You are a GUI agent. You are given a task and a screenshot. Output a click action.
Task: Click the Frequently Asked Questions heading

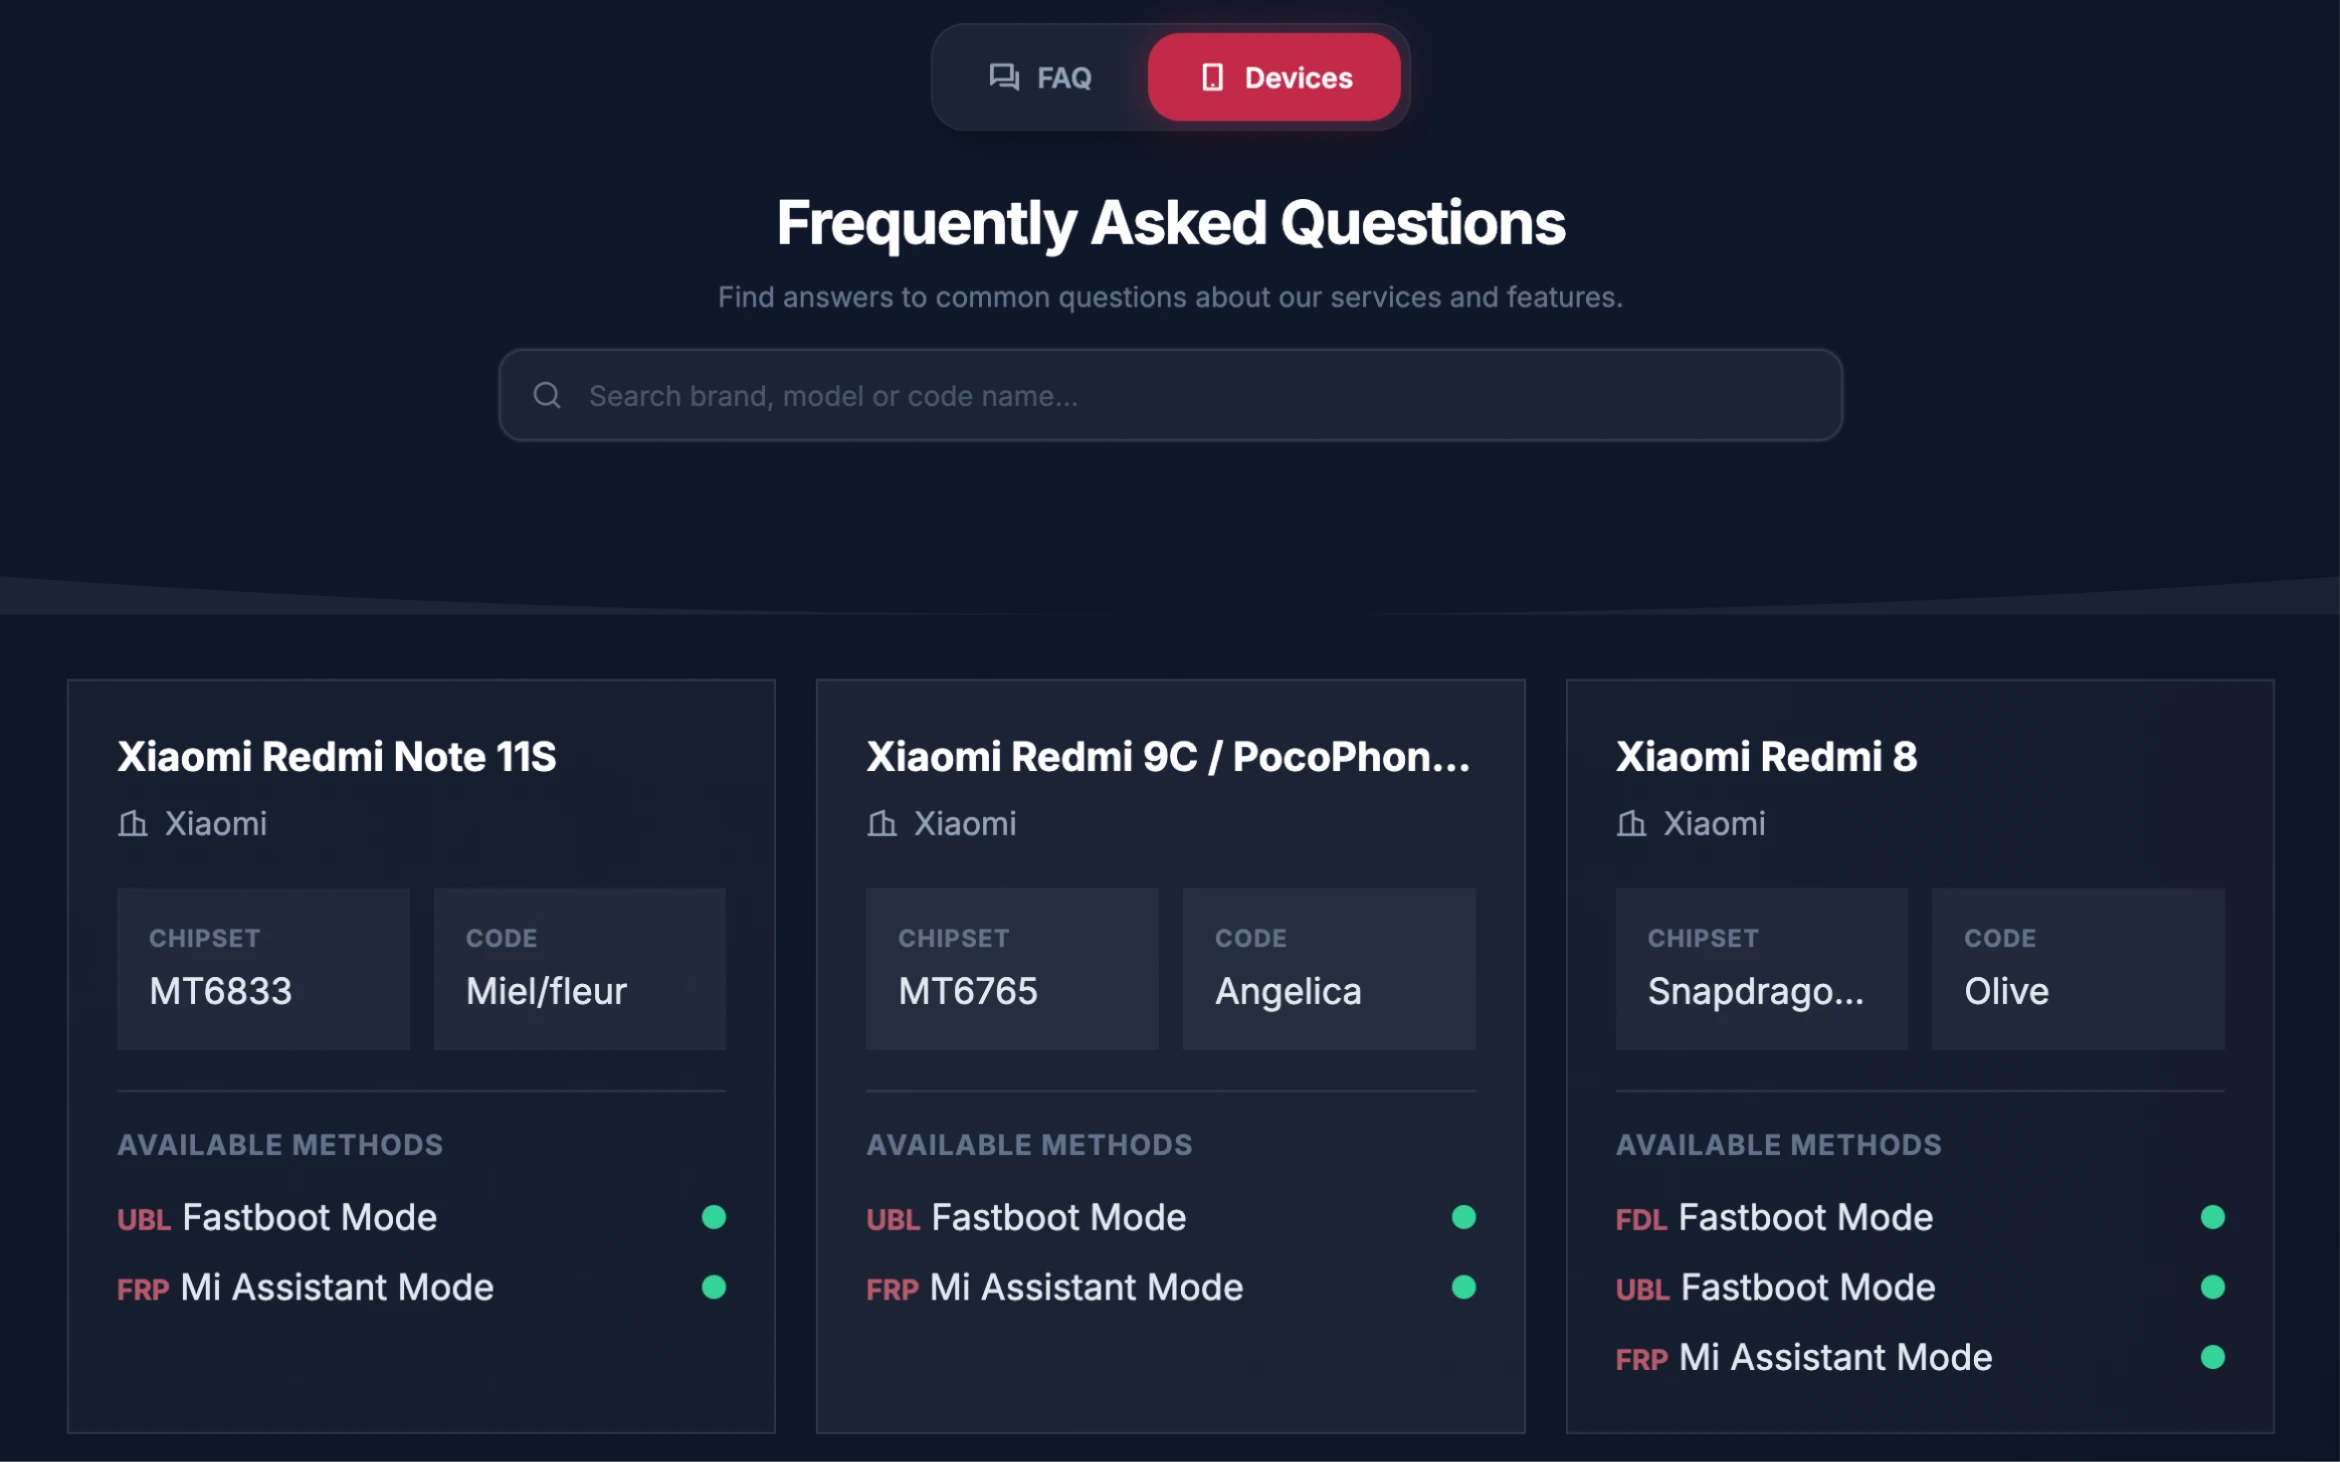(x=1170, y=222)
